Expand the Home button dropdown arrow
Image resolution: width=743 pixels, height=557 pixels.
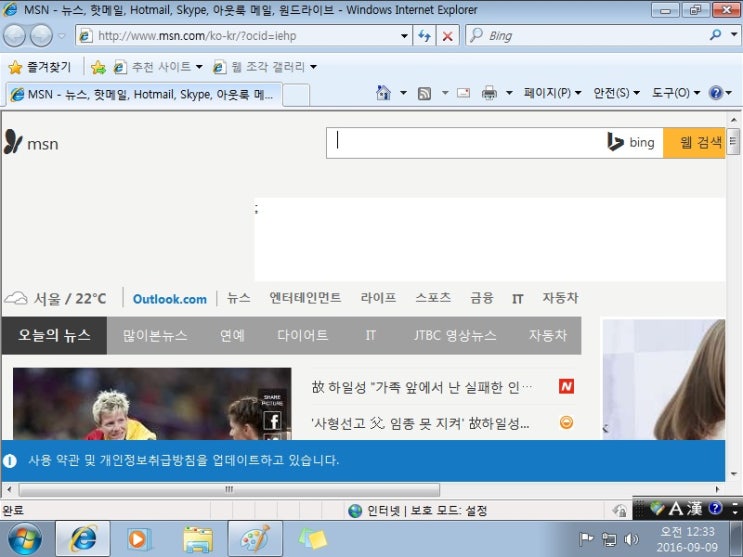[x=403, y=93]
